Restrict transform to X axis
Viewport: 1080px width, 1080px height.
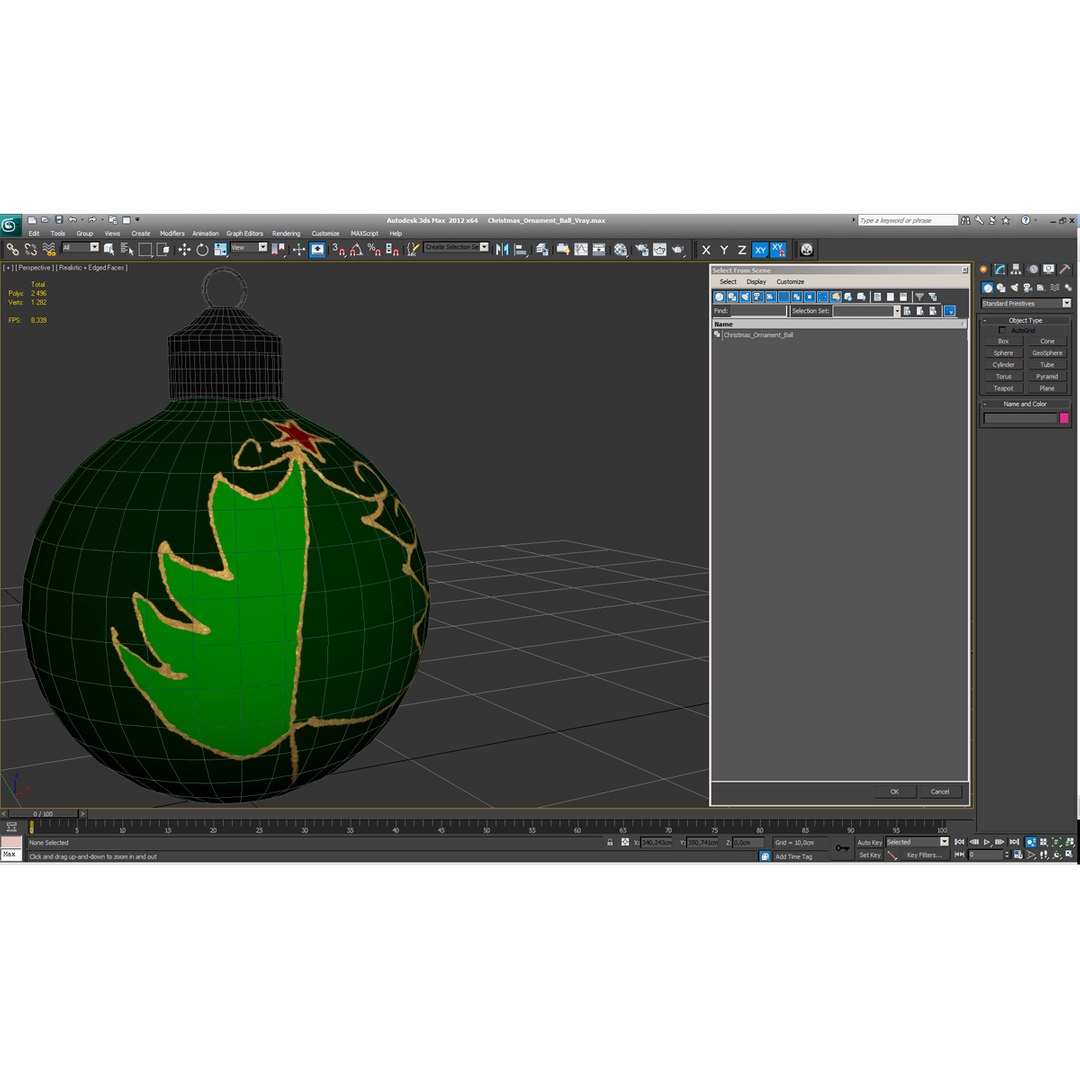(706, 250)
